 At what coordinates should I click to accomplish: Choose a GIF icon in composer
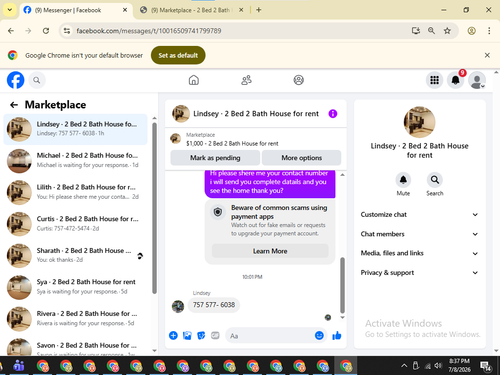[x=215, y=335]
